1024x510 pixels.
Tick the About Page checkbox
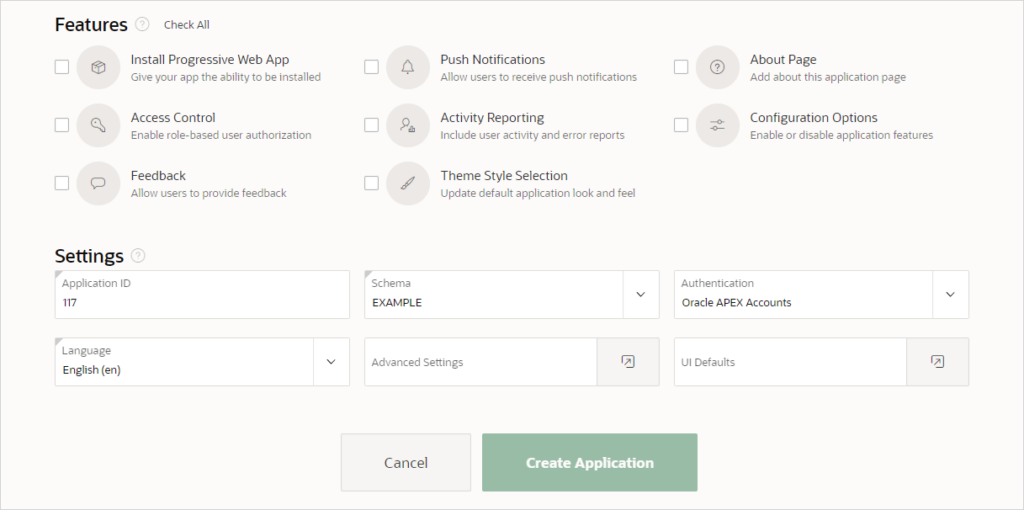tap(681, 67)
